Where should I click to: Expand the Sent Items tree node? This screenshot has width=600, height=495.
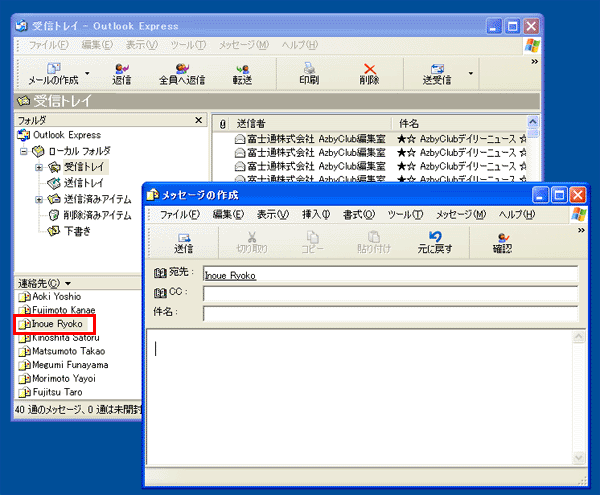(x=39, y=199)
